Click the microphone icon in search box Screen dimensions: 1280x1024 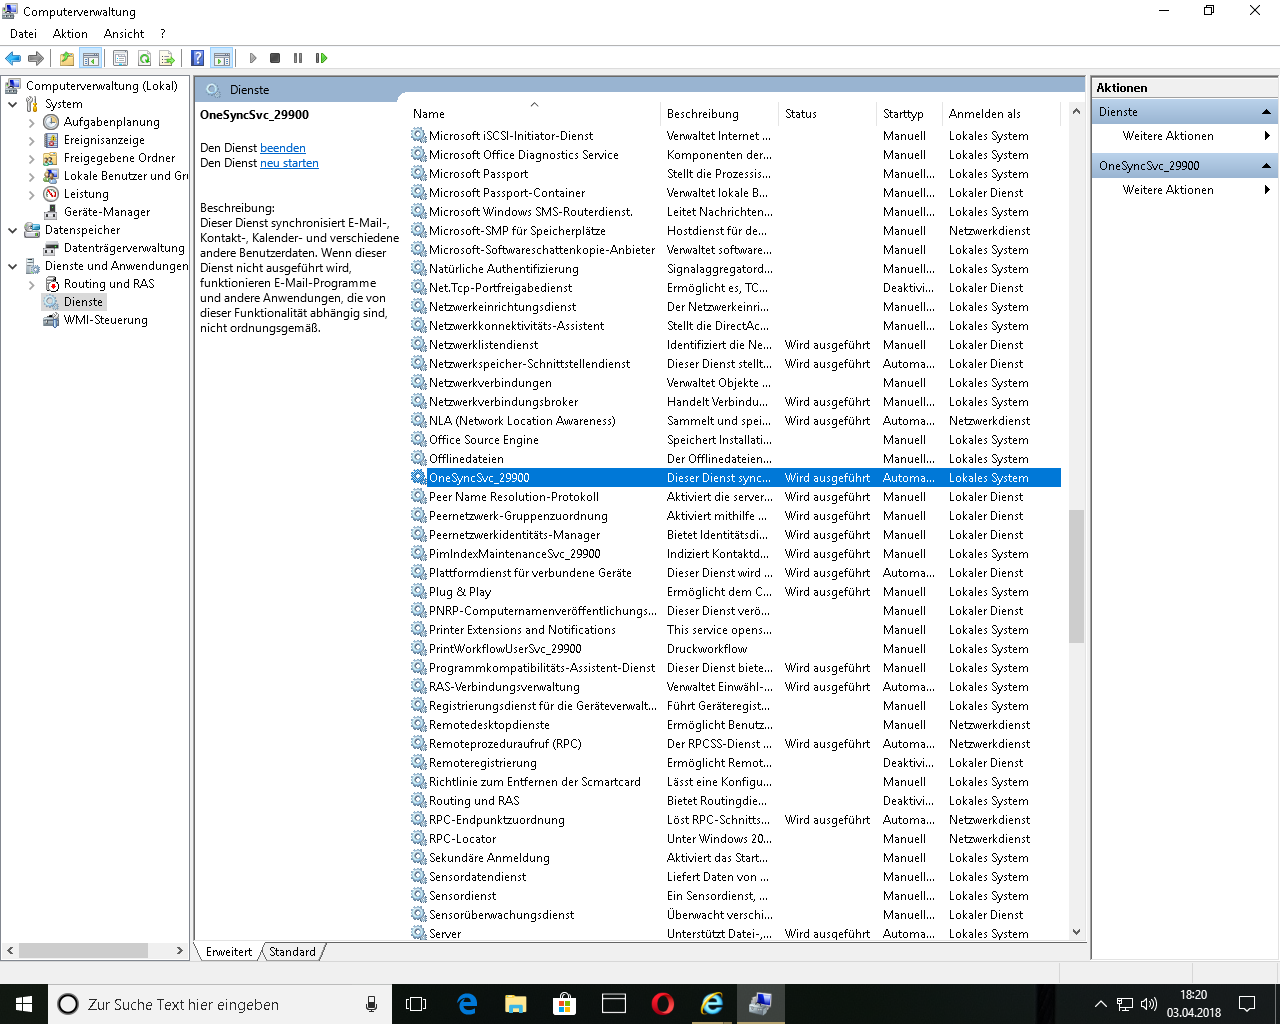371,1004
